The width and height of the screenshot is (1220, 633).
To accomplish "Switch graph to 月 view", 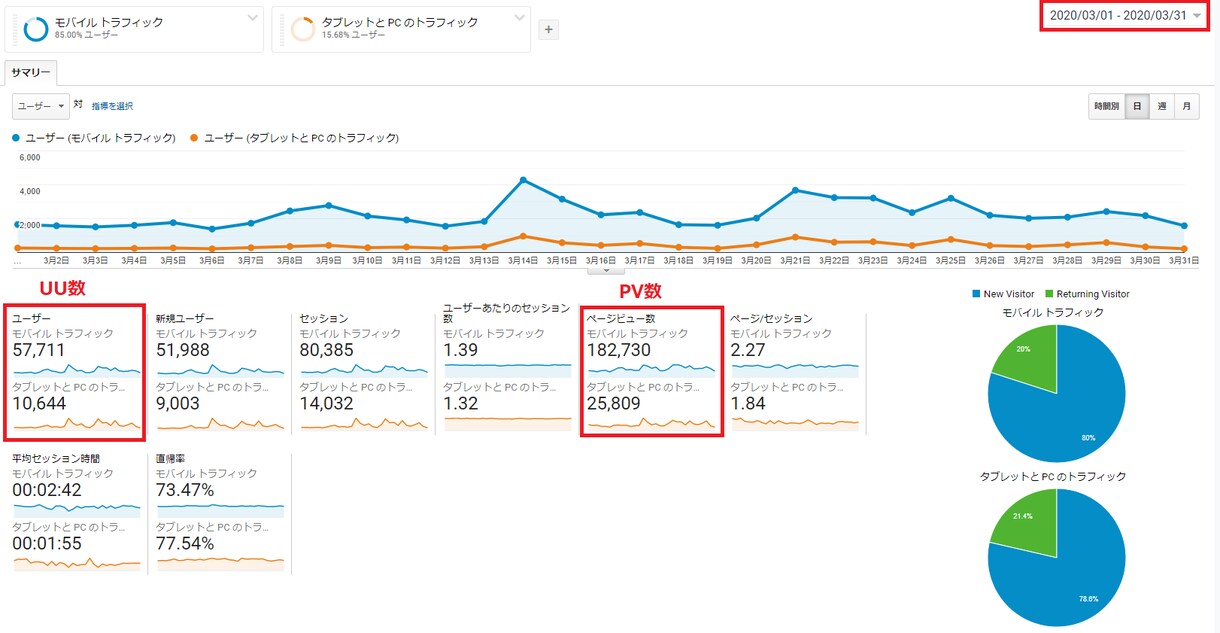I will tap(1186, 106).
